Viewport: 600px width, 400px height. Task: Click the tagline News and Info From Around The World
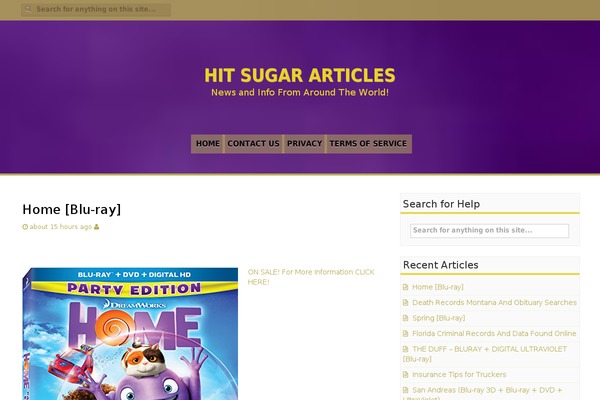(300, 92)
